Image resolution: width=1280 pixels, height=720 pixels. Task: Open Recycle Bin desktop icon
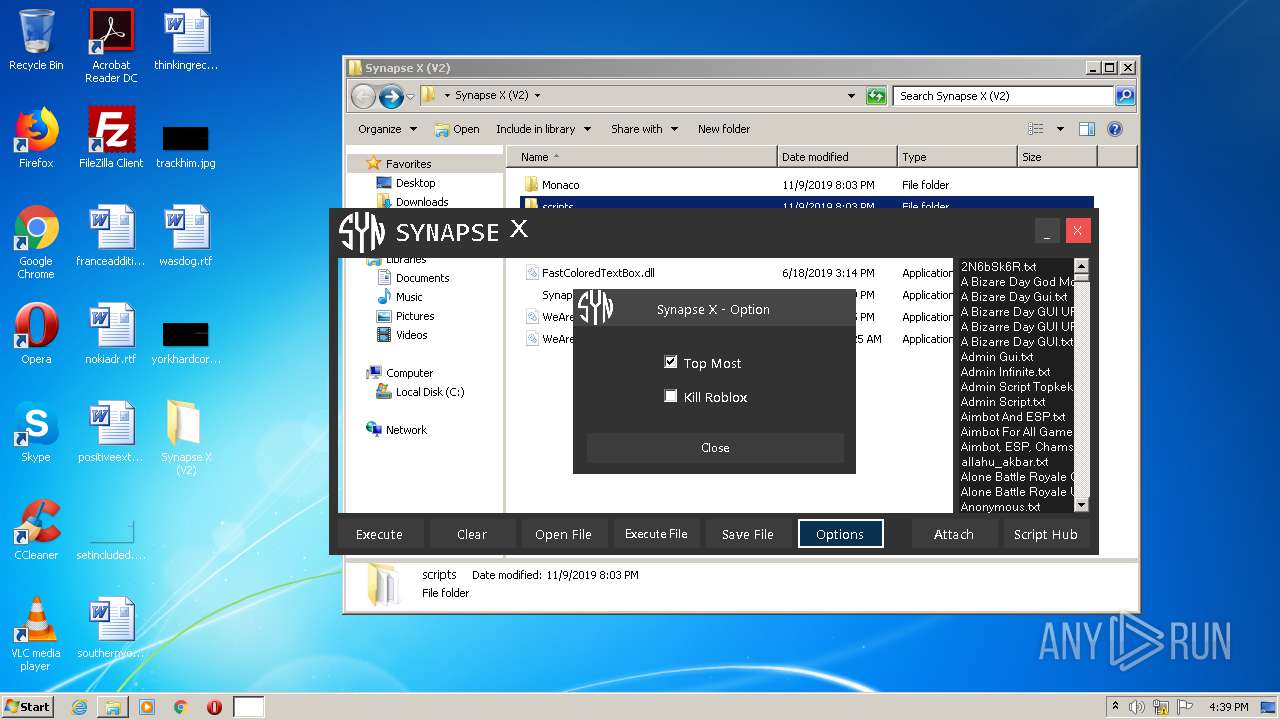click(36, 40)
